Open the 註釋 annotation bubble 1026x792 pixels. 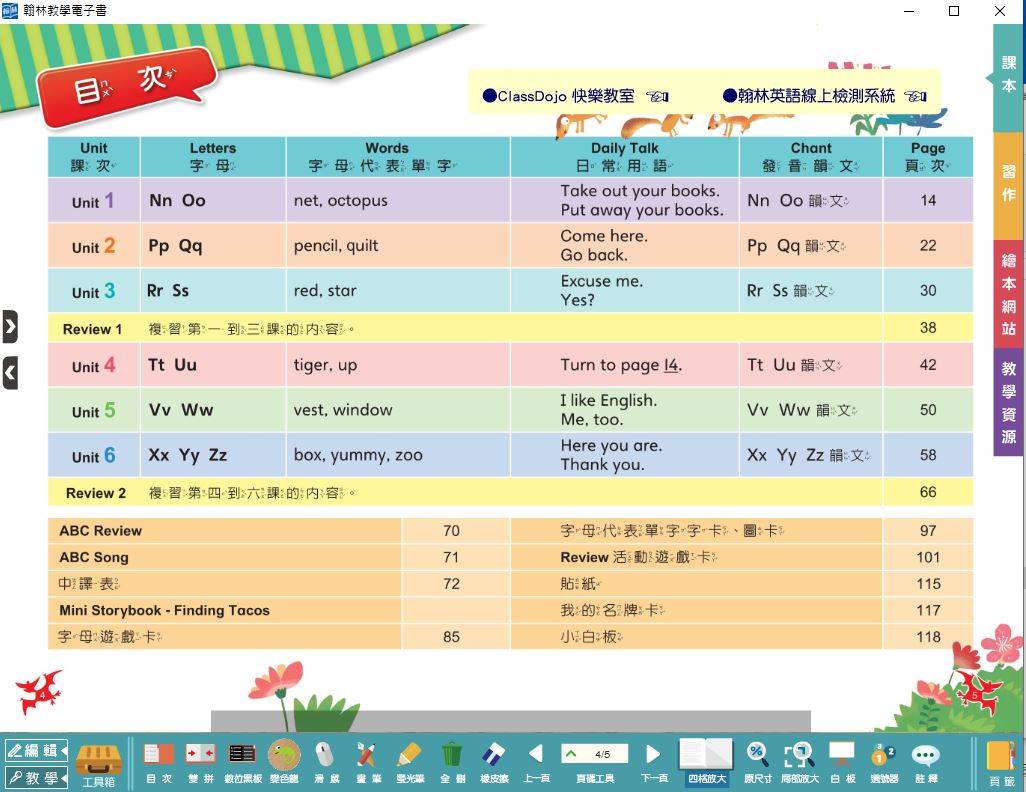(x=926, y=763)
